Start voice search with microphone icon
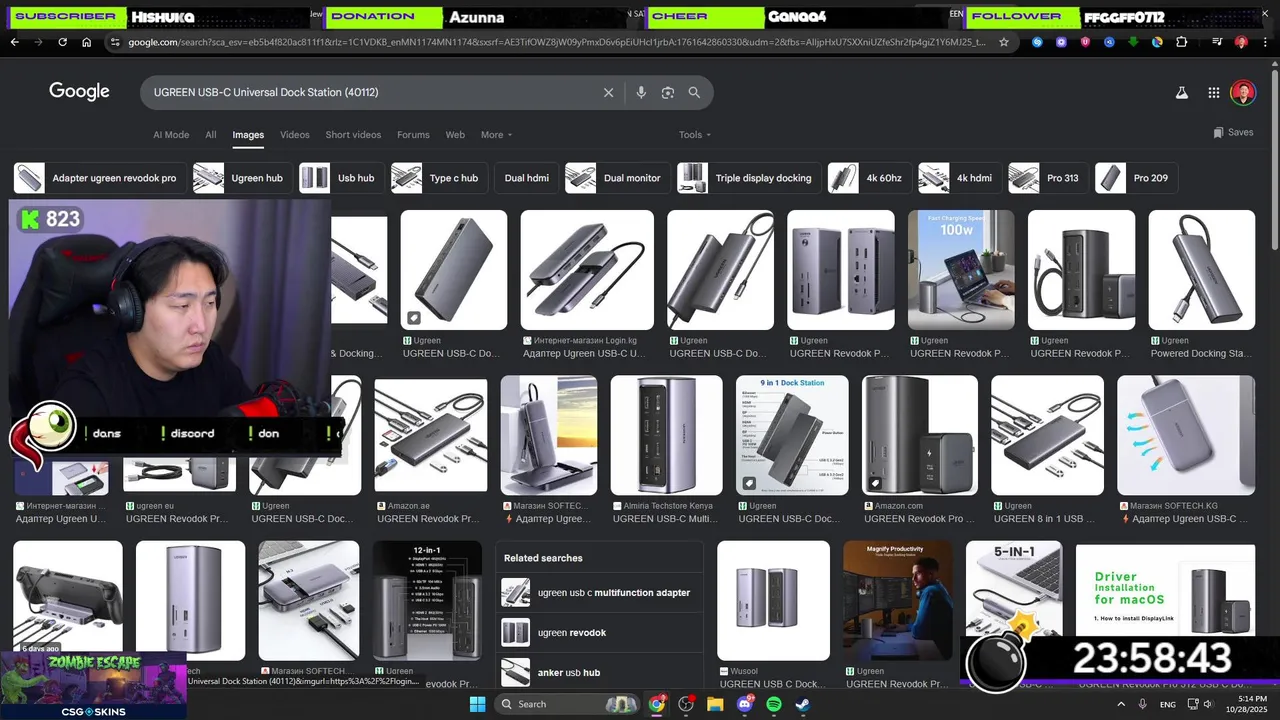Viewport: 1280px width, 720px height. click(x=641, y=92)
